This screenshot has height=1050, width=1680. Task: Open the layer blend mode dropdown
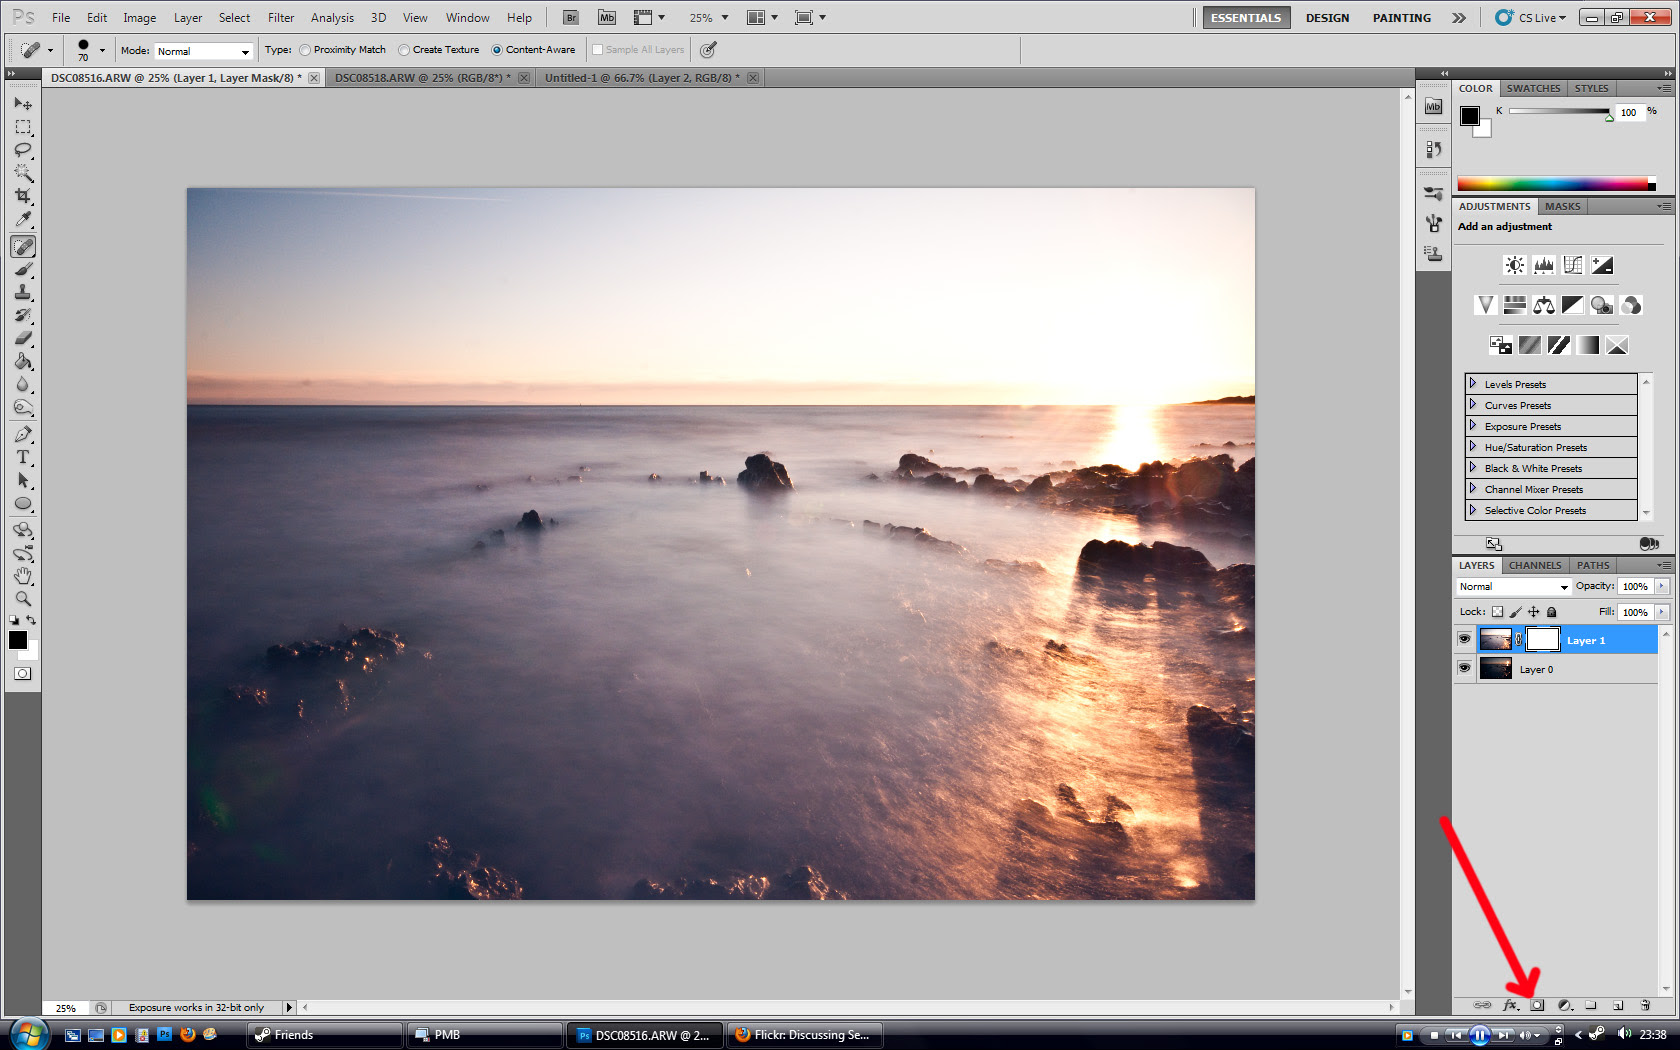(1514, 587)
